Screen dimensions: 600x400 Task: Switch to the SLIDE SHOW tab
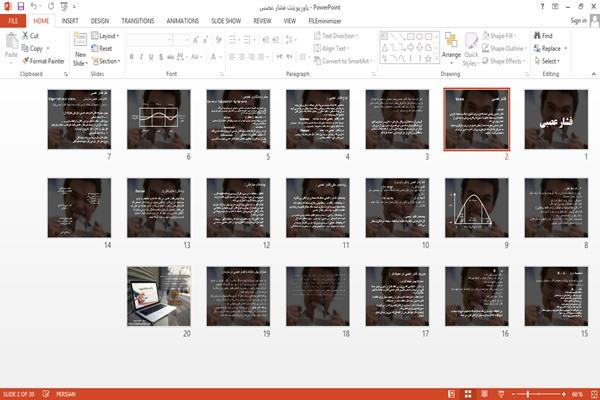(226, 21)
